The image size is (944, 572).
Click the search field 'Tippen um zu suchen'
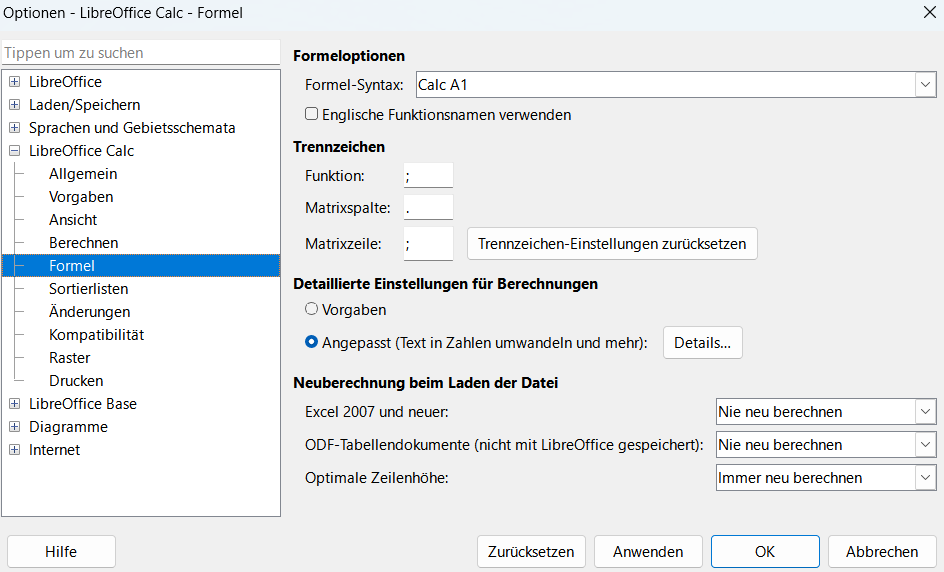[141, 53]
